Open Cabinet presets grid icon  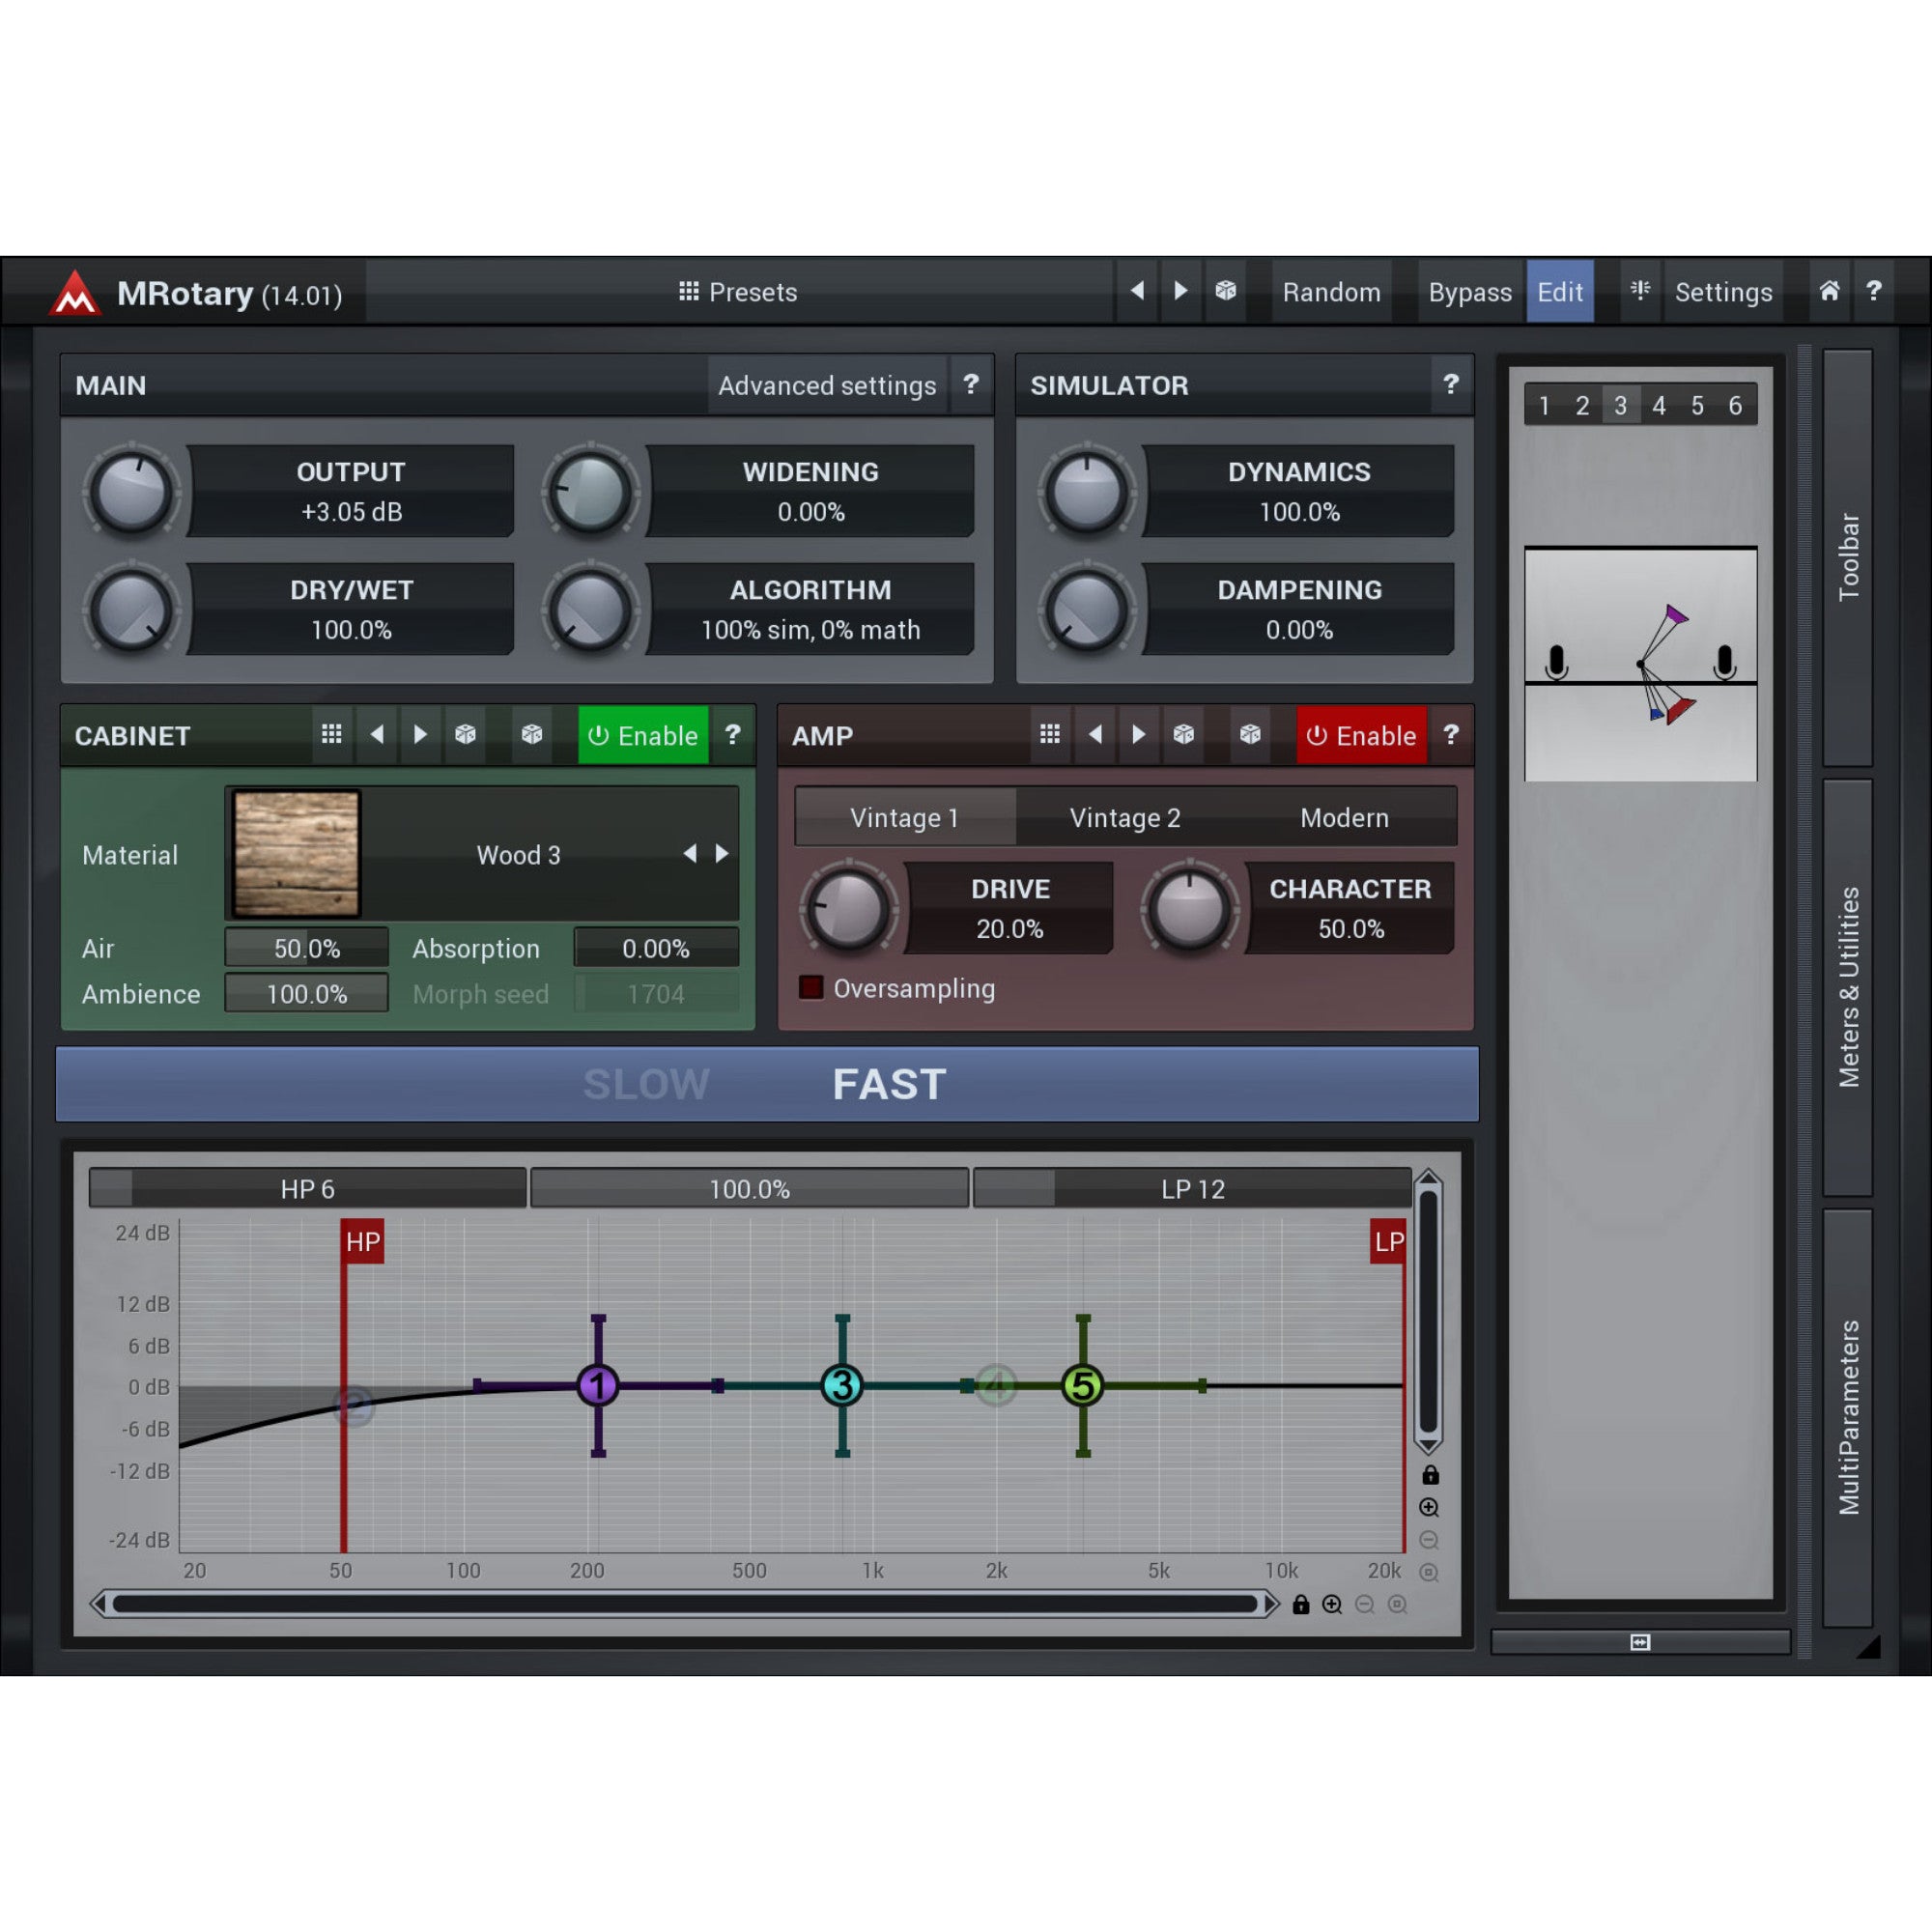(332, 735)
